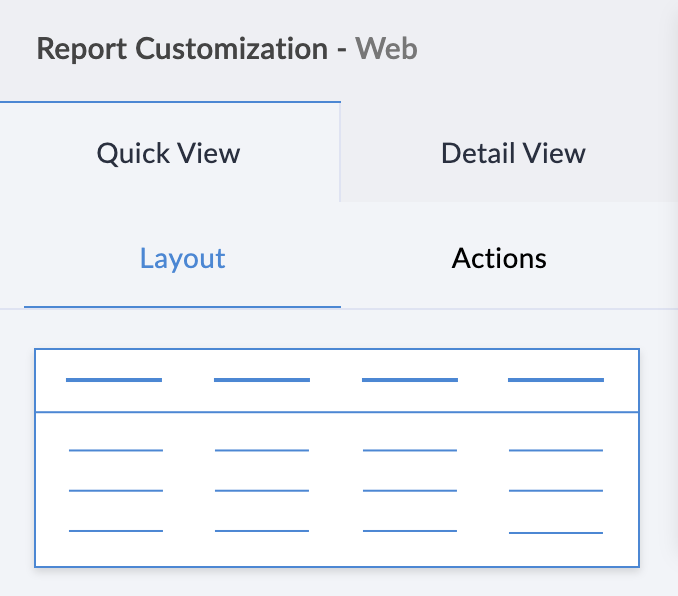Click middle row line in the first preview column
This screenshot has width=678, height=596.
116,491
